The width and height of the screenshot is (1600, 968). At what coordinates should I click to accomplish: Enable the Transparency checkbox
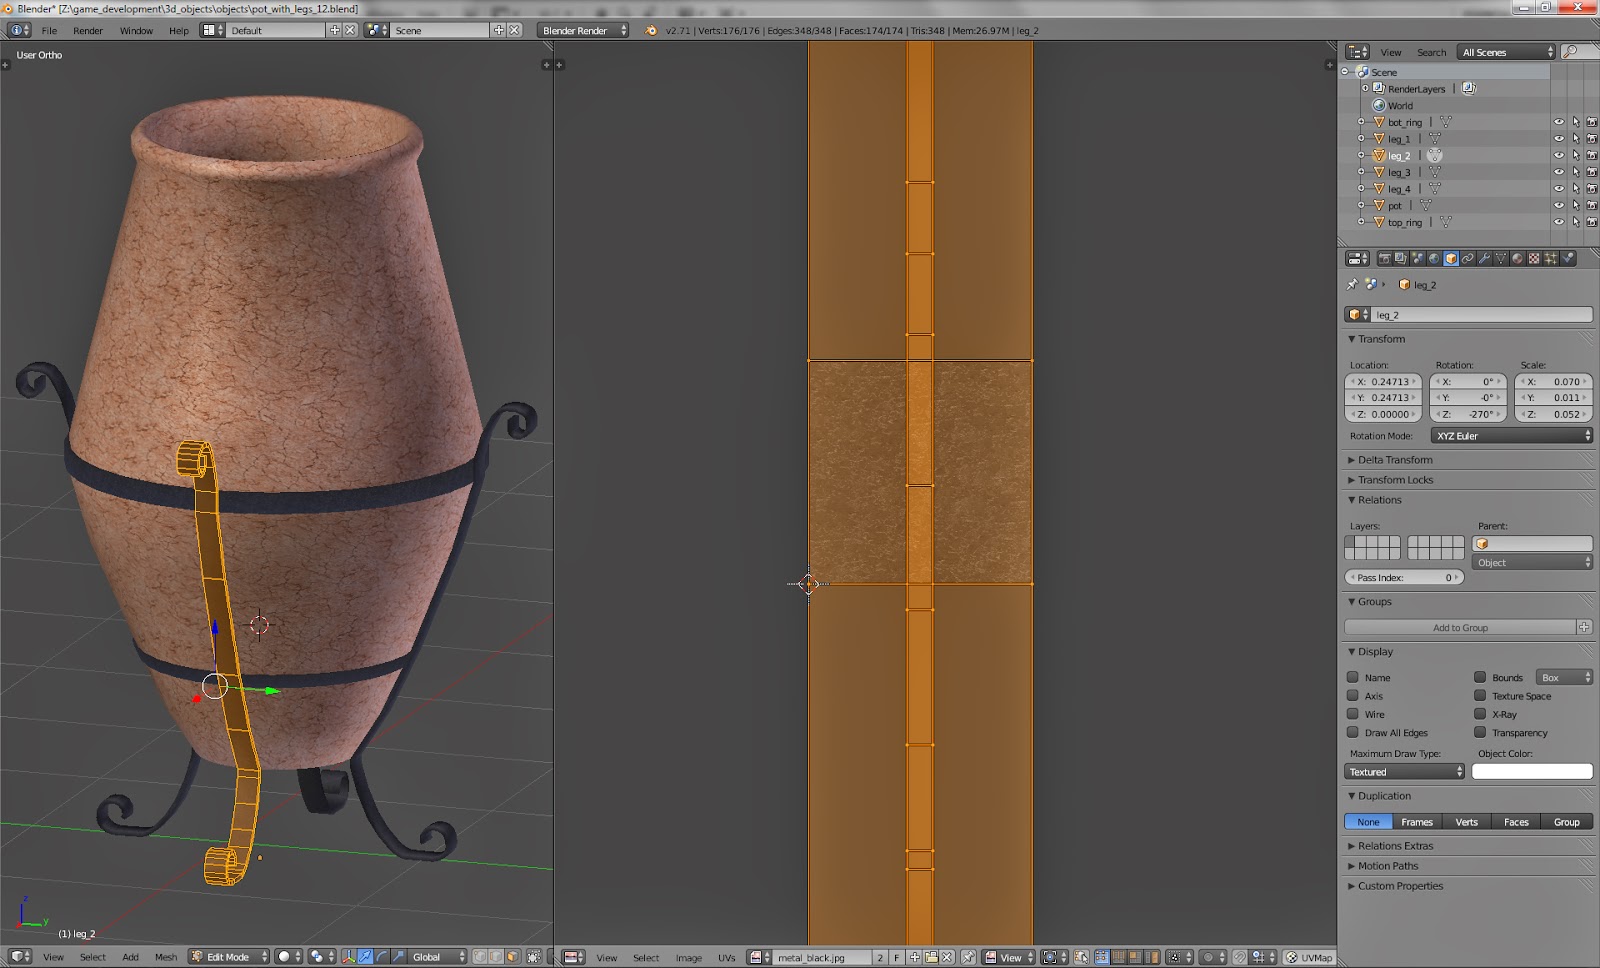click(1480, 732)
